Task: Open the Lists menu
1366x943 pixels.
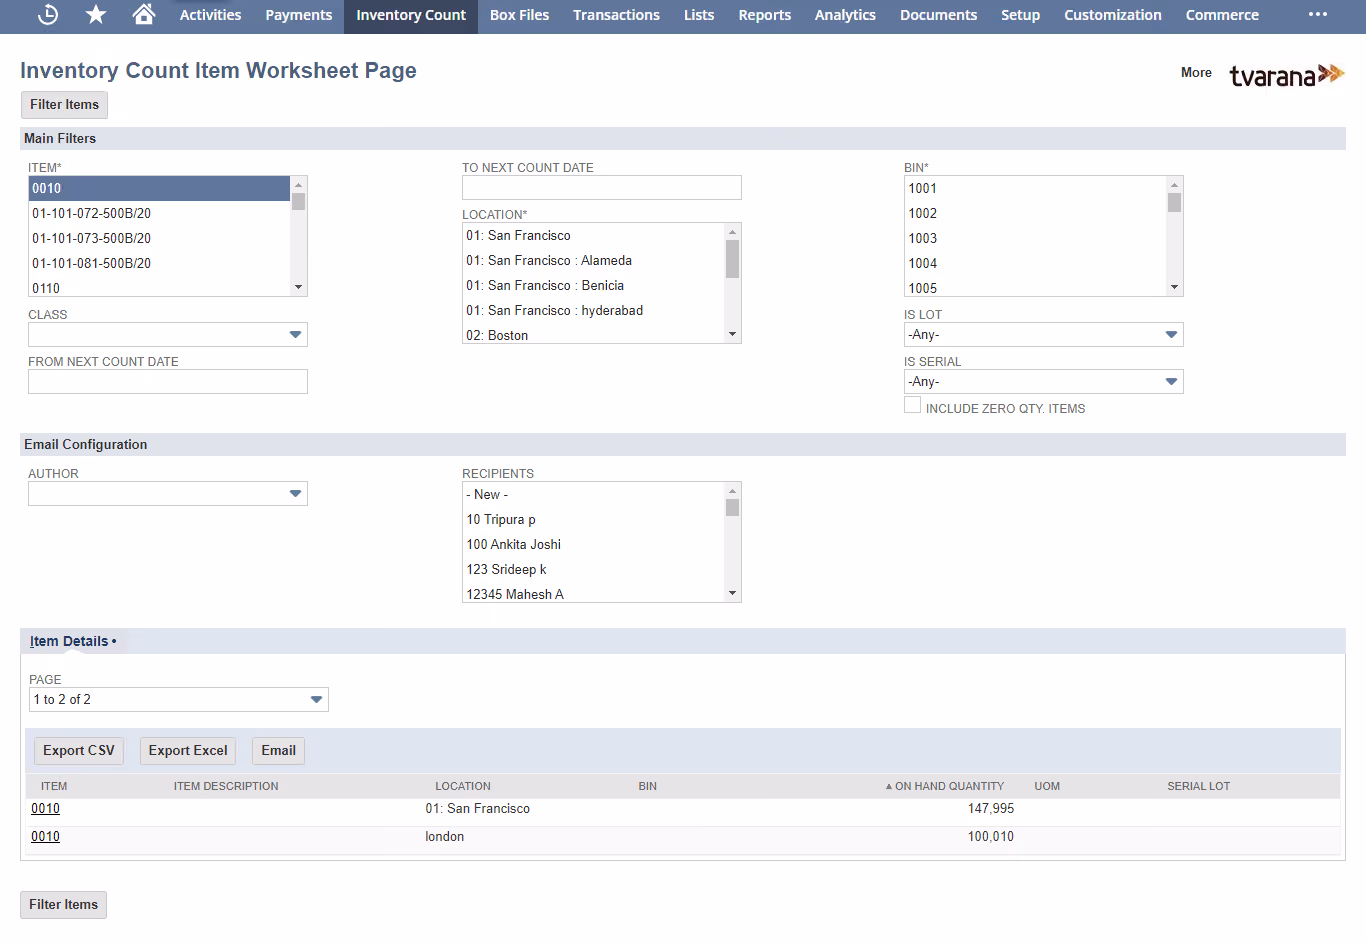Action: 699,15
